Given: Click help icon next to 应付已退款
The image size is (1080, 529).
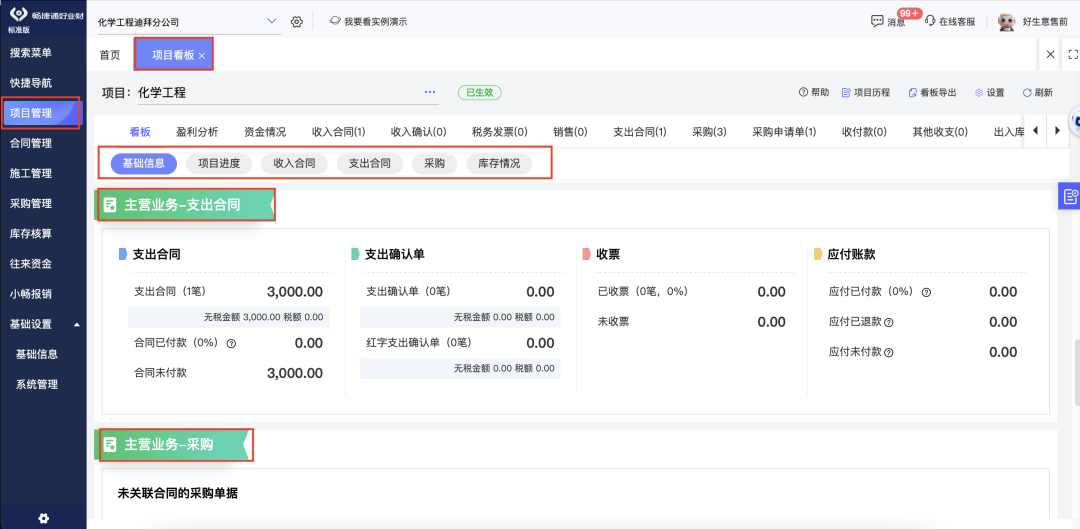Looking at the screenshot, I should [889, 323].
